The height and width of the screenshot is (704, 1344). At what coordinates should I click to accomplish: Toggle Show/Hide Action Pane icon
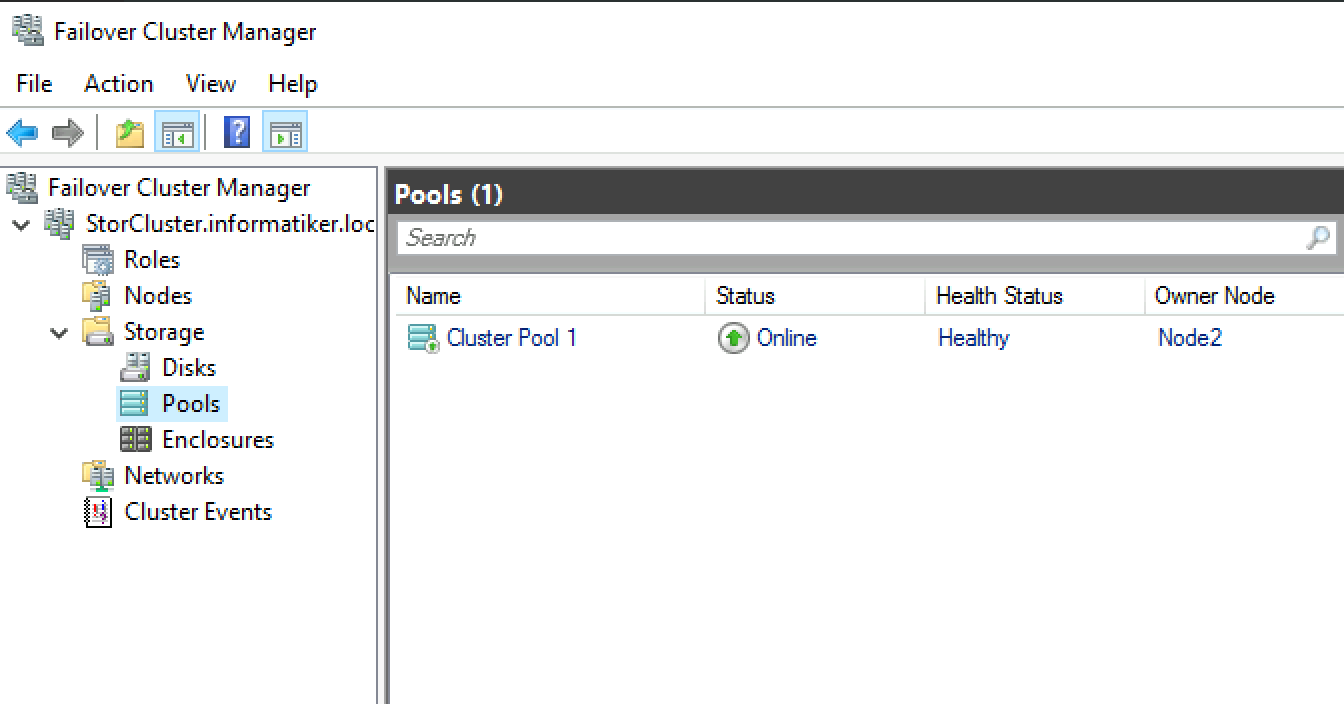pyautogui.click(x=285, y=132)
